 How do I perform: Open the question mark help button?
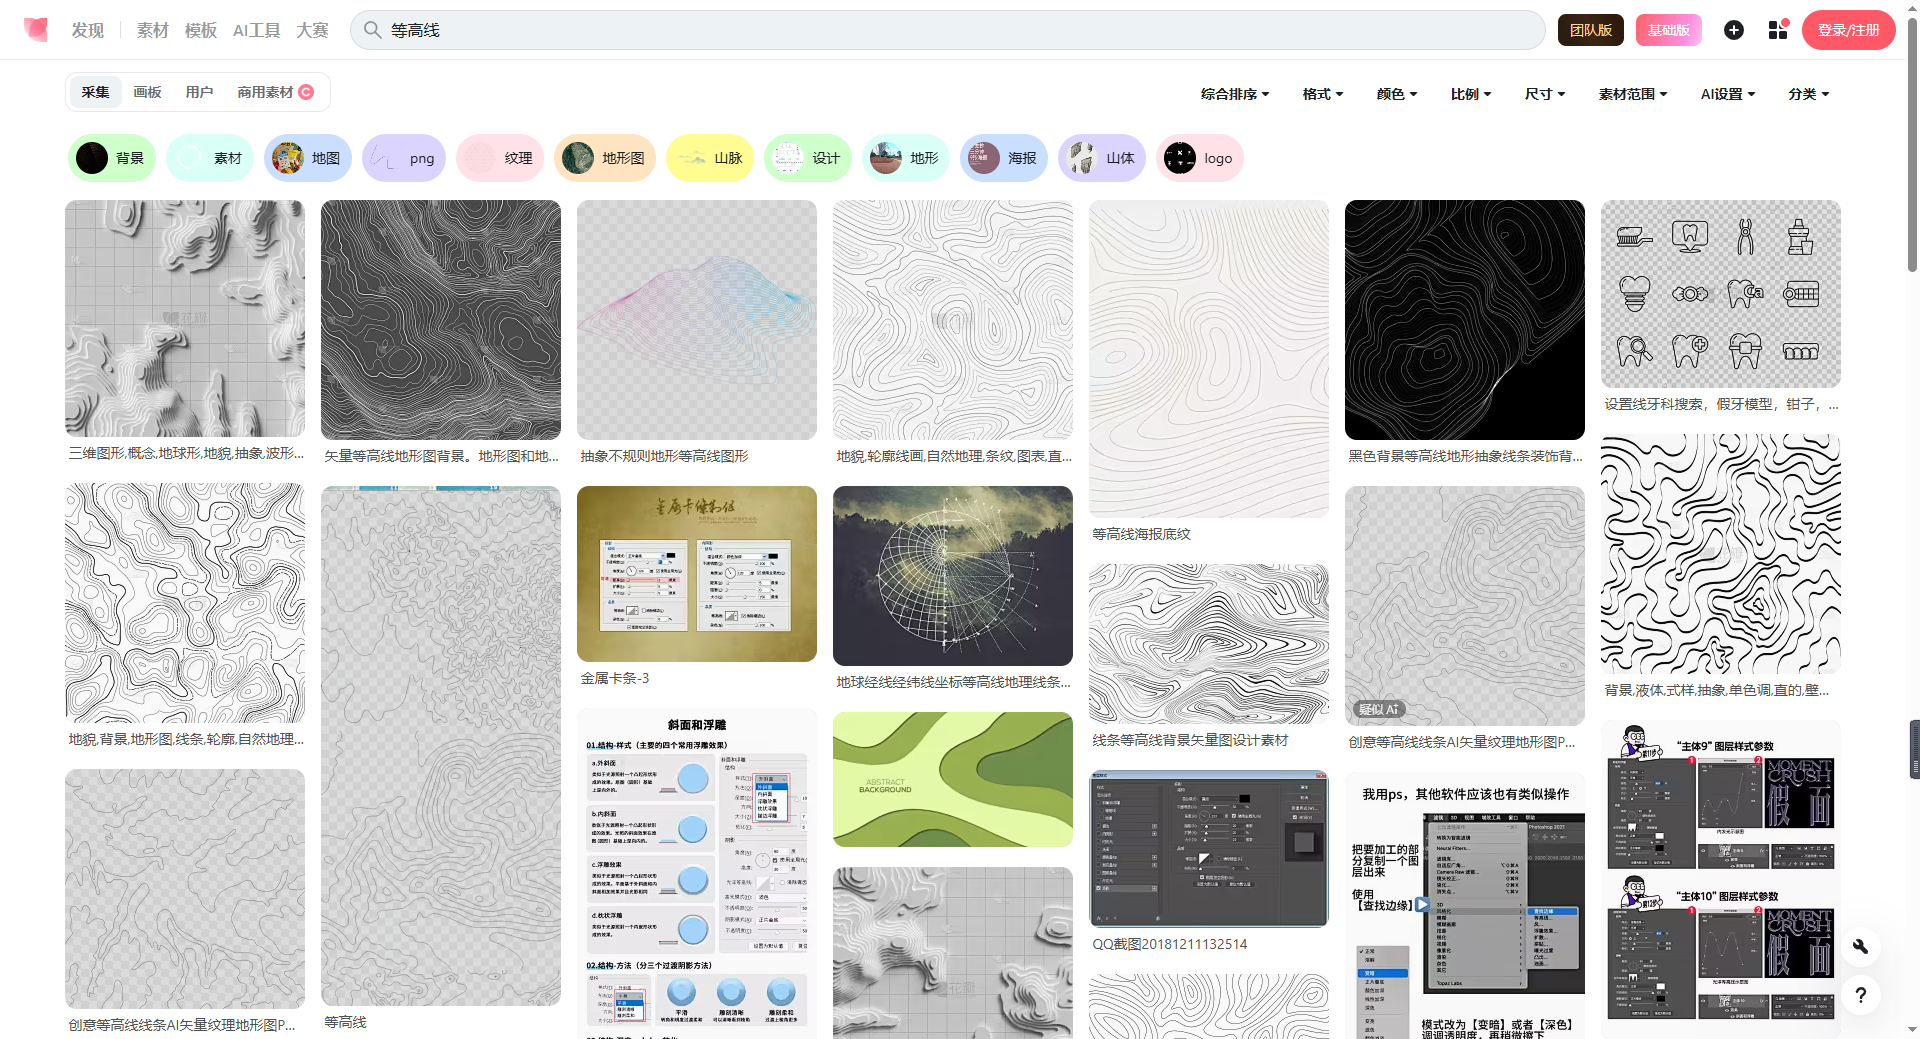pos(1861,995)
